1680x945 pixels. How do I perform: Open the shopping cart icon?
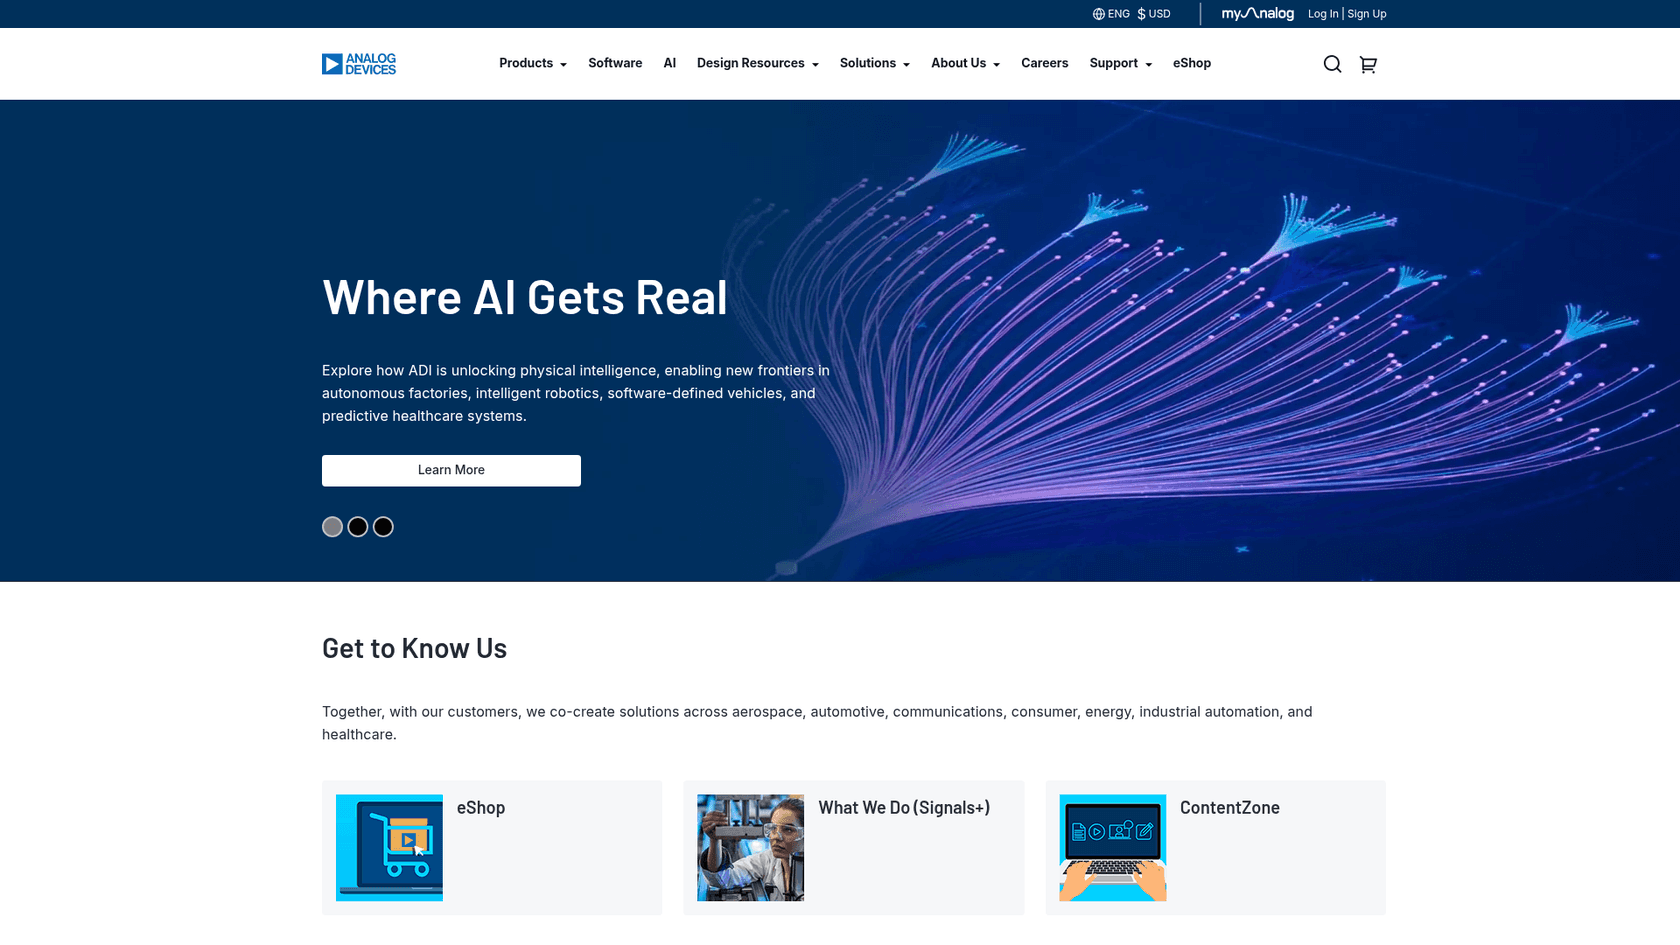tap(1368, 64)
